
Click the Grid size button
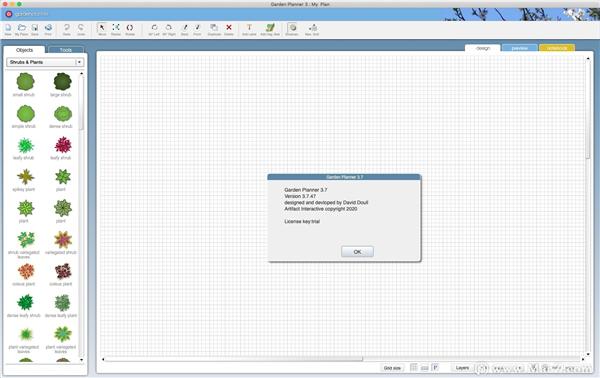(392, 368)
